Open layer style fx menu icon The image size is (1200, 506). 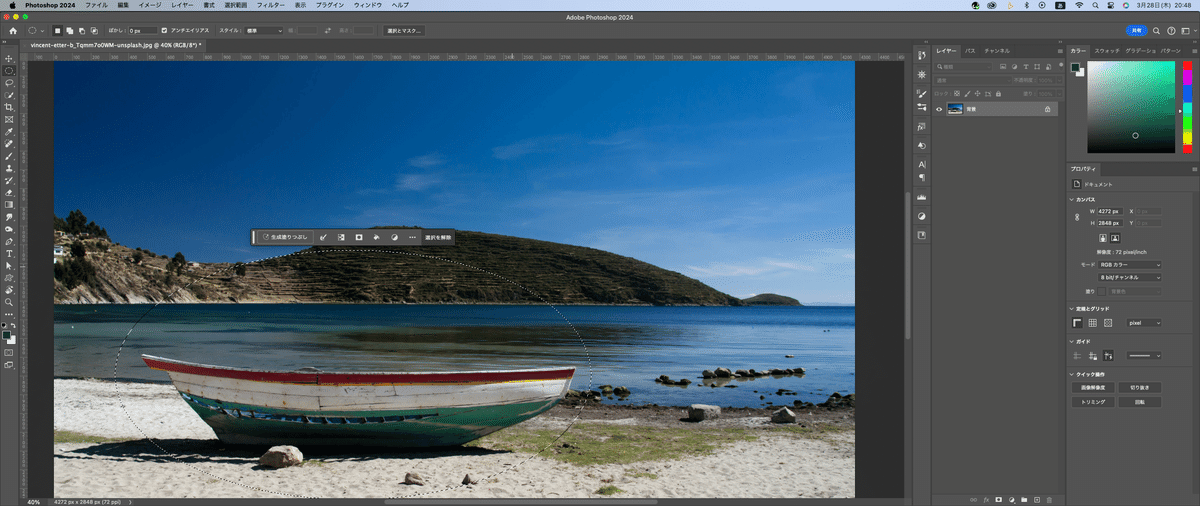point(985,498)
